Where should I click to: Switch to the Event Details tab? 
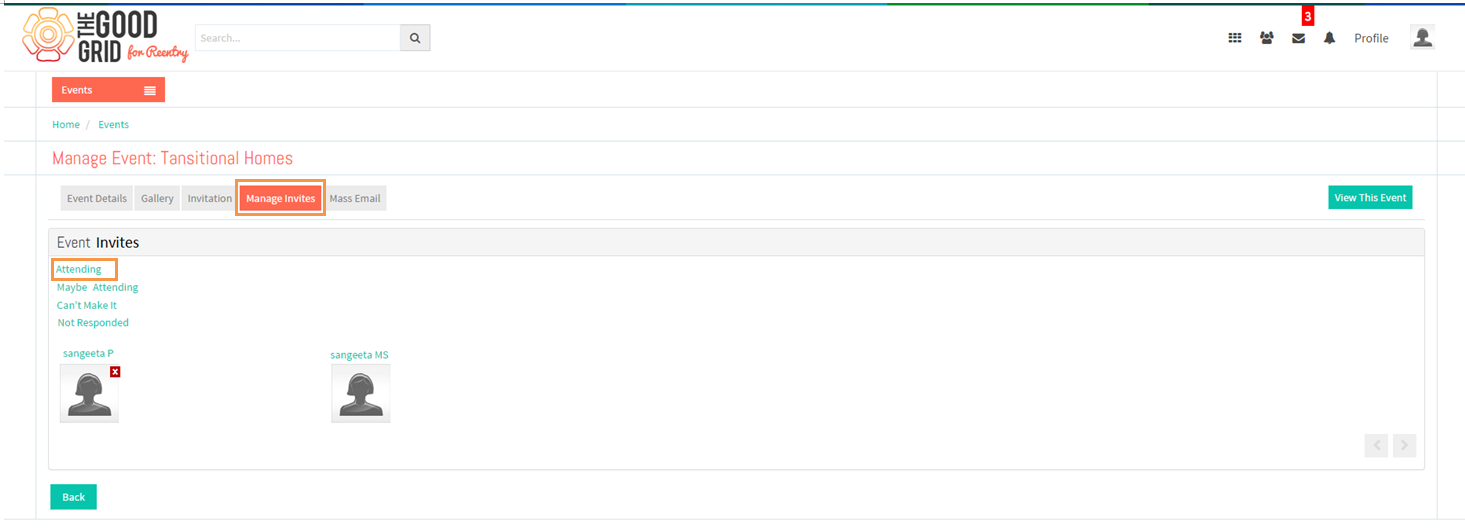(x=97, y=198)
